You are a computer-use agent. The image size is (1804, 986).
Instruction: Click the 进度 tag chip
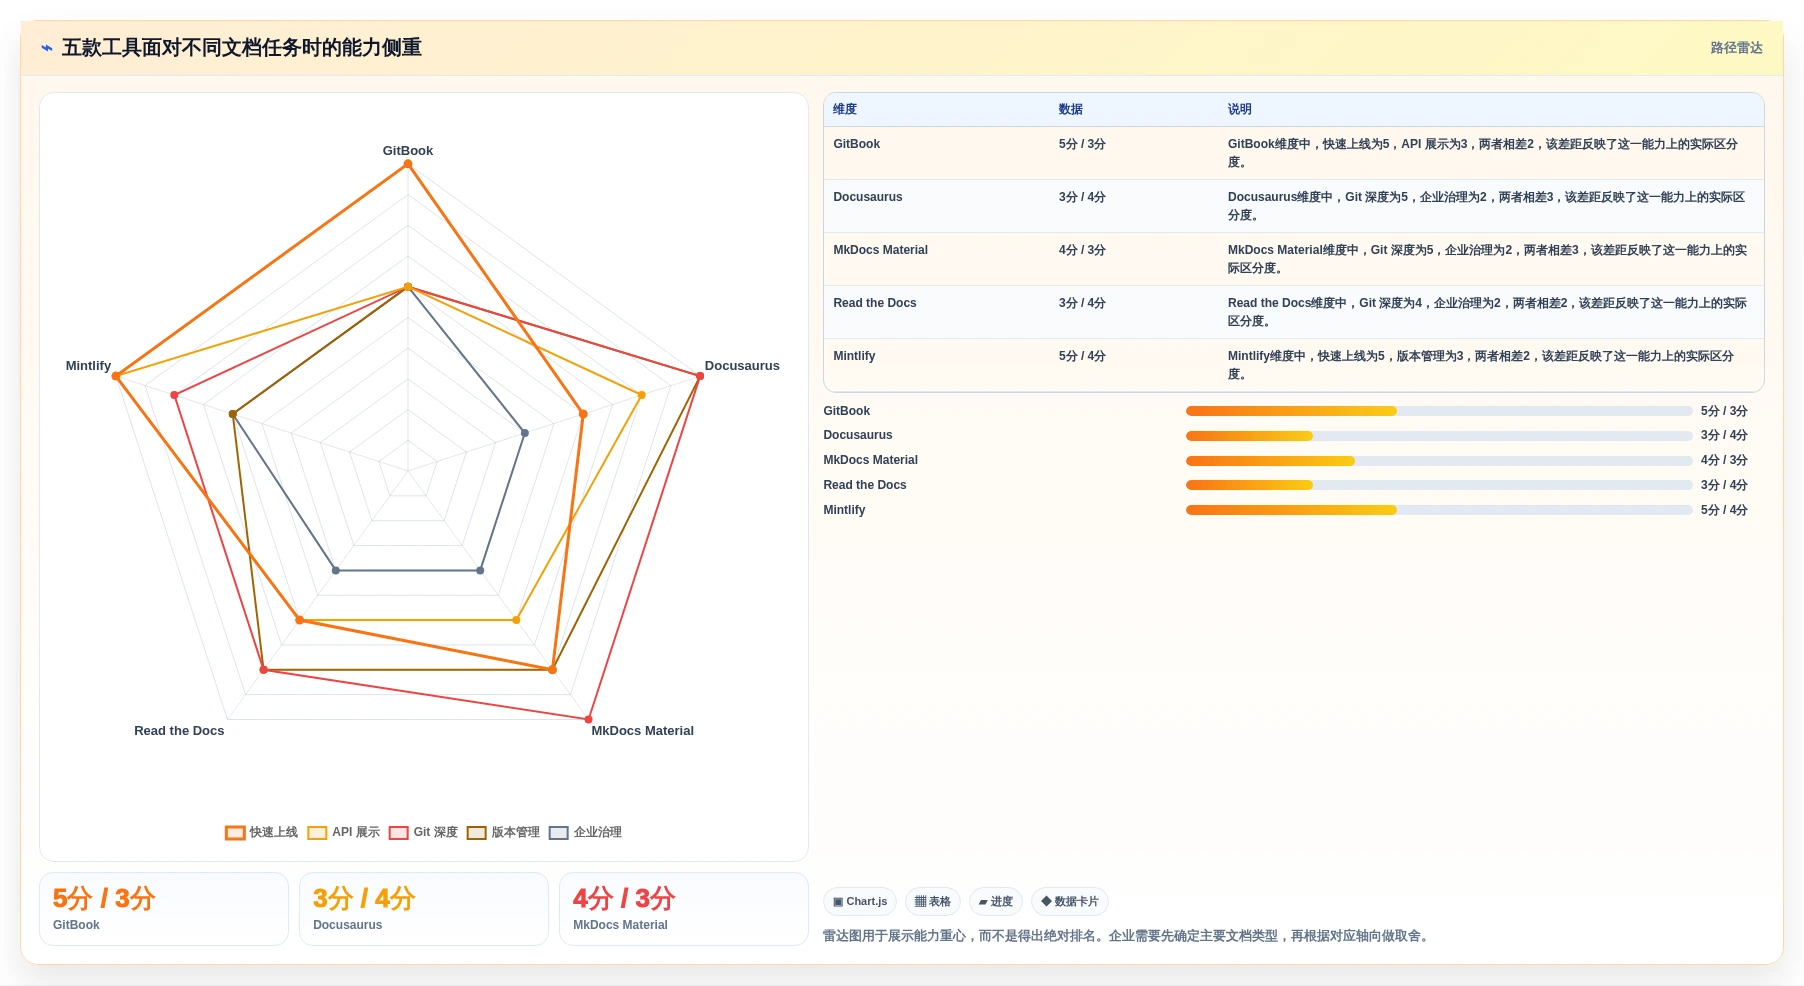[996, 901]
